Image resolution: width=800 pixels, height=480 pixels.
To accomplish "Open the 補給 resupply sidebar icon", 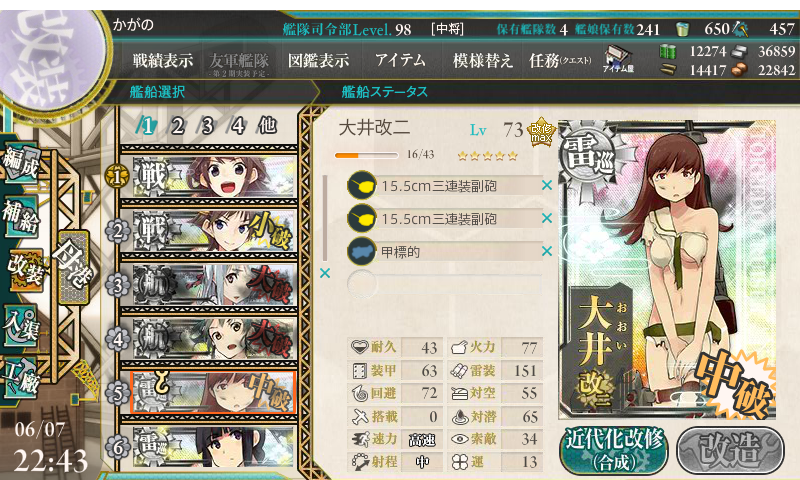I will 22,216.
